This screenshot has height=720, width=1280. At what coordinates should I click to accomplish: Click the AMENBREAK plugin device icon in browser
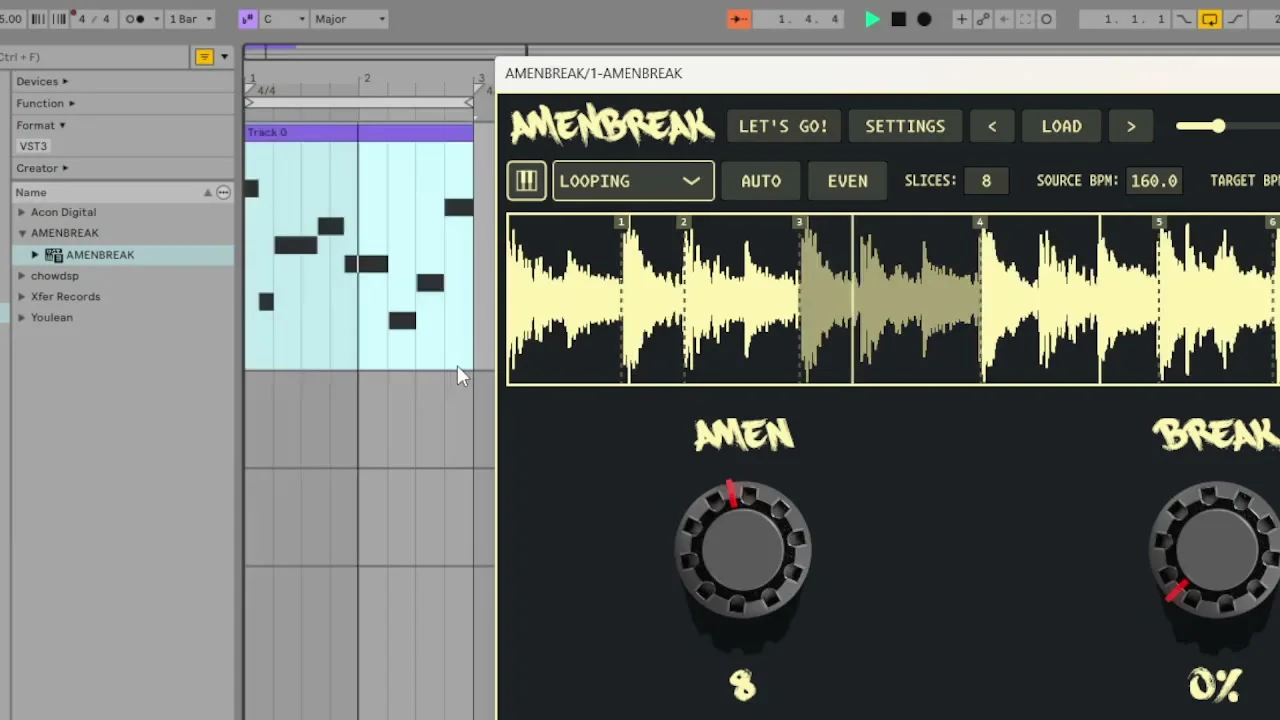54,255
